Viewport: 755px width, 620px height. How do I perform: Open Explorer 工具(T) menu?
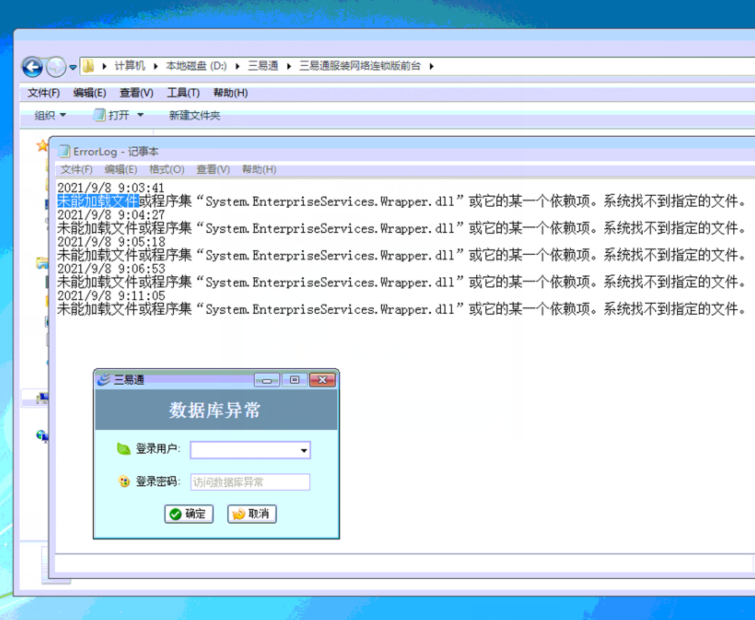[x=183, y=93]
